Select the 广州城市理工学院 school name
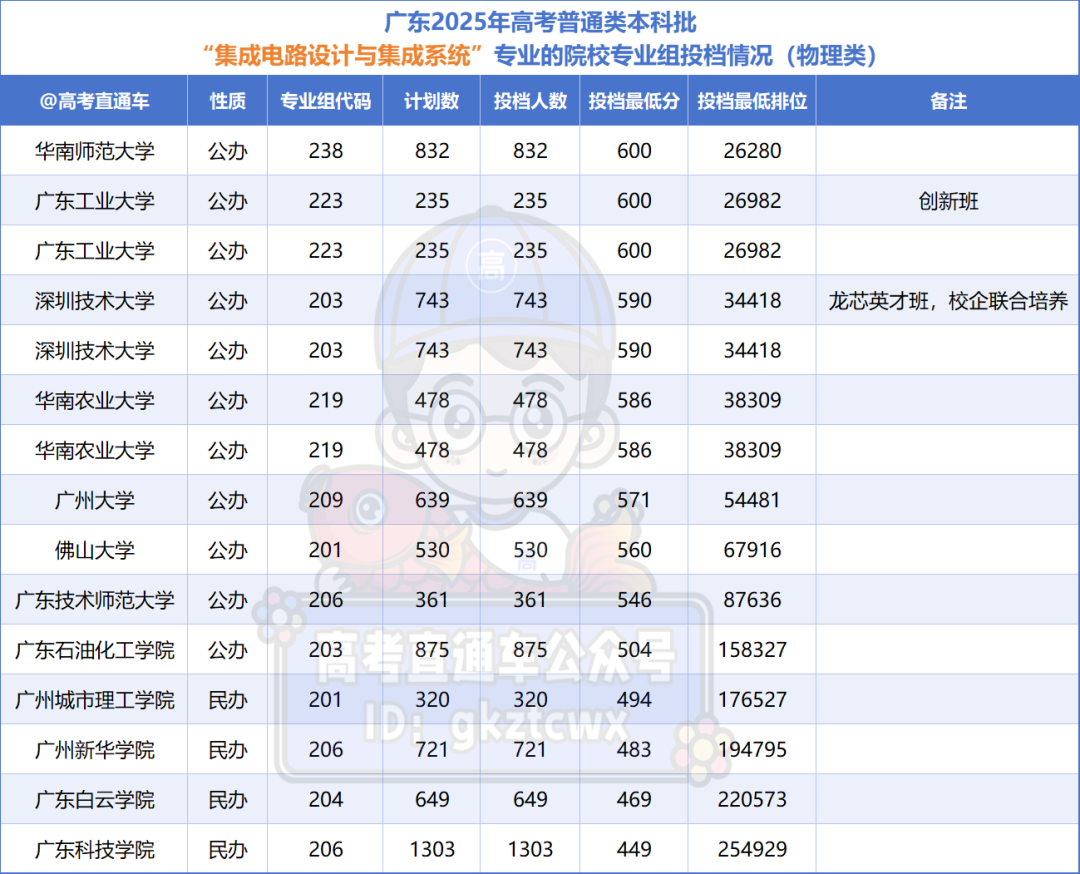This screenshot has height=874, width=1080. (94, 700)
